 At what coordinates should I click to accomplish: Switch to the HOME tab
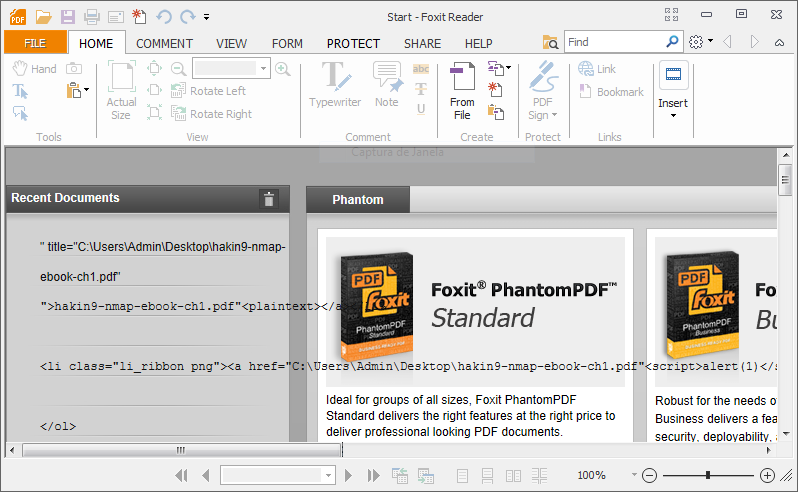click(96, 43)
